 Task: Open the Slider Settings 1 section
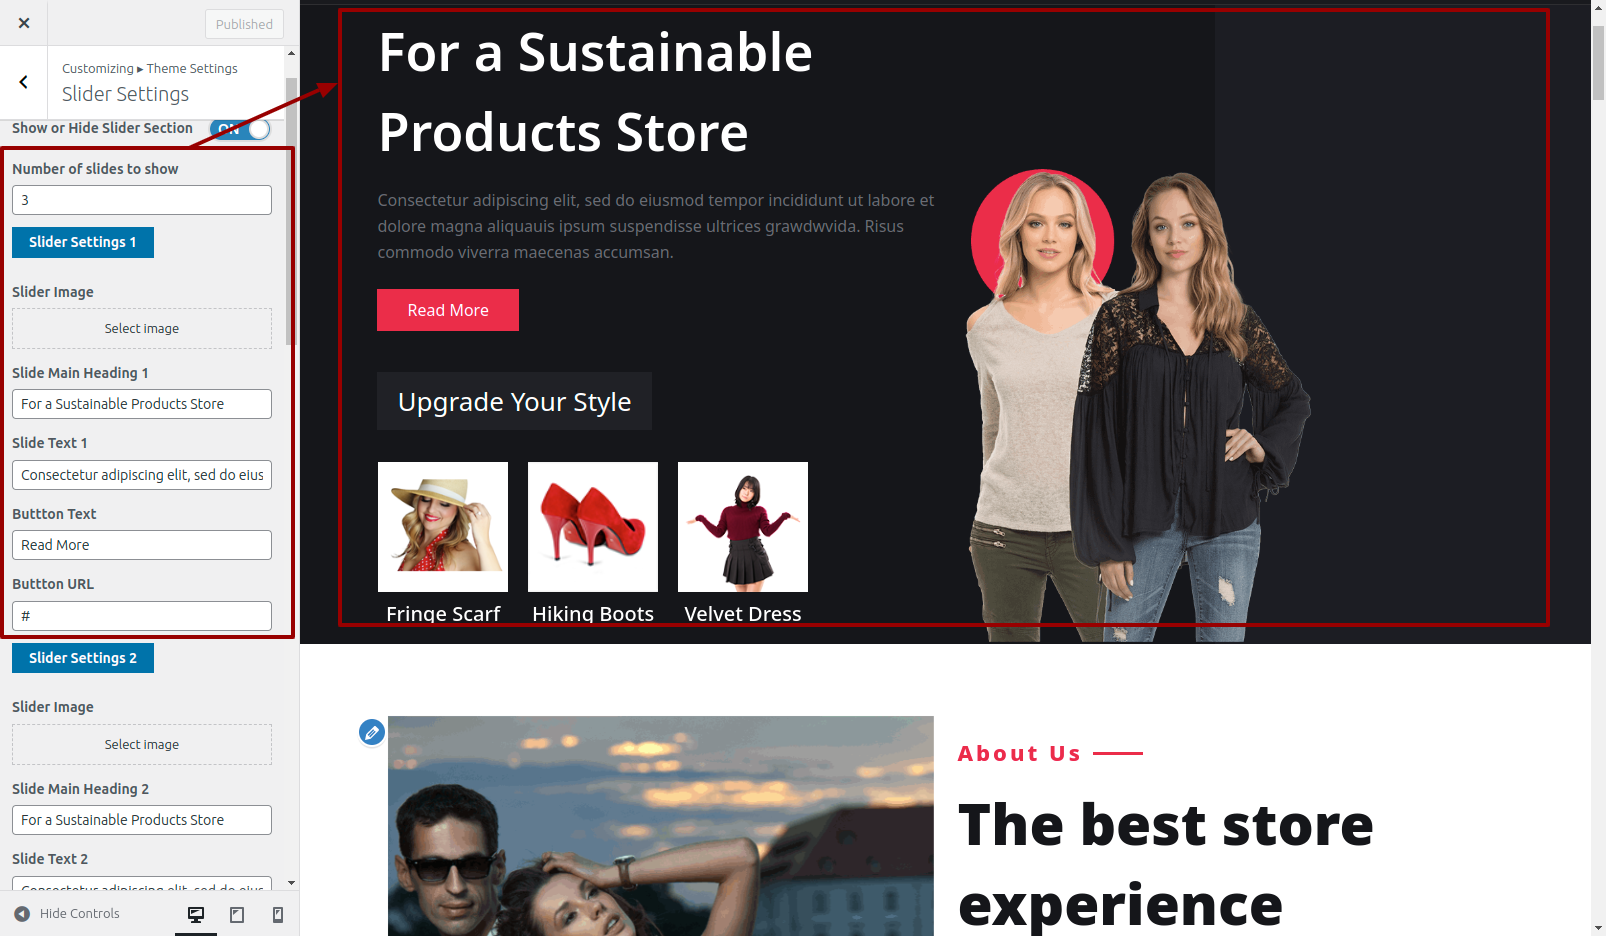coord(83,242)
